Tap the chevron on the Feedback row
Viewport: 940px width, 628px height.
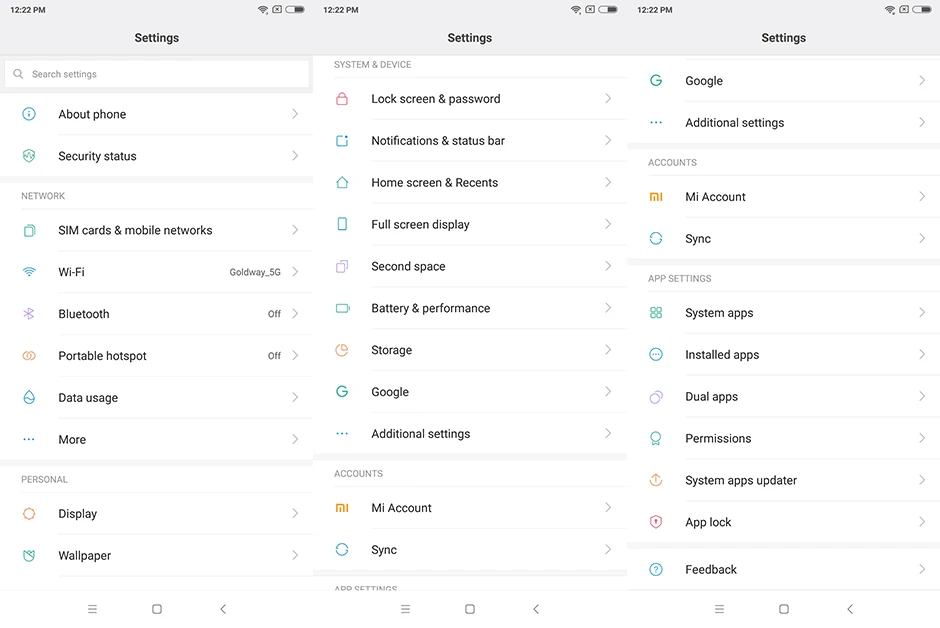[x=922, y=569]
